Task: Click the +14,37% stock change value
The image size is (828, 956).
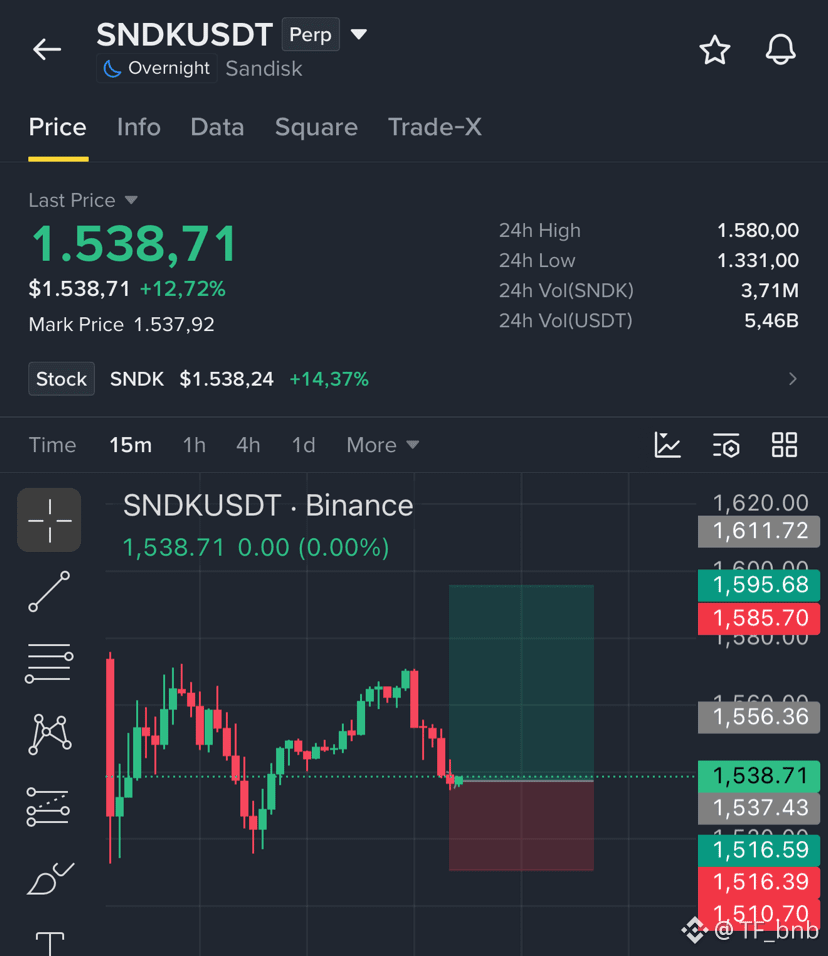Action: (x=329, y=379)
